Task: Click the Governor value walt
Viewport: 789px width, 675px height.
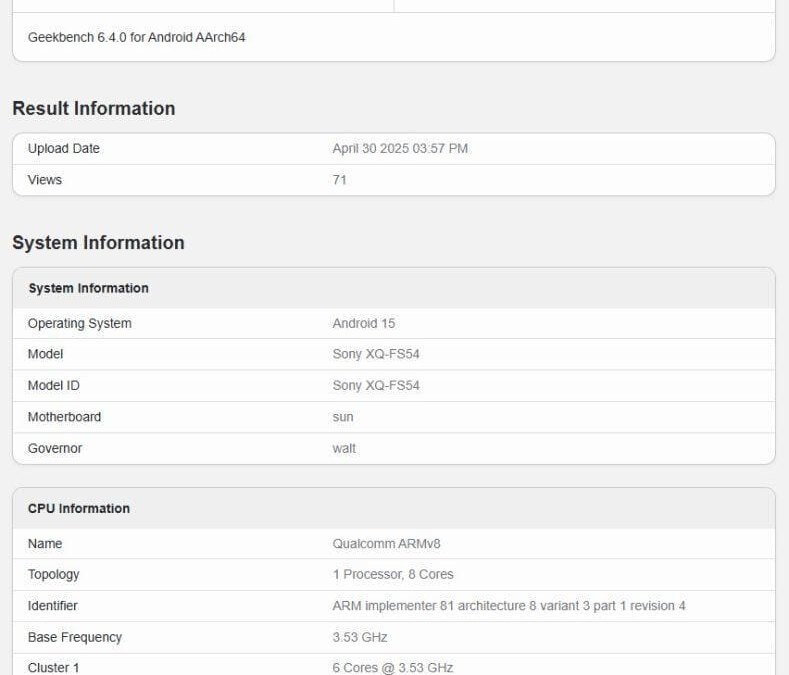Action: pos(344,449)
